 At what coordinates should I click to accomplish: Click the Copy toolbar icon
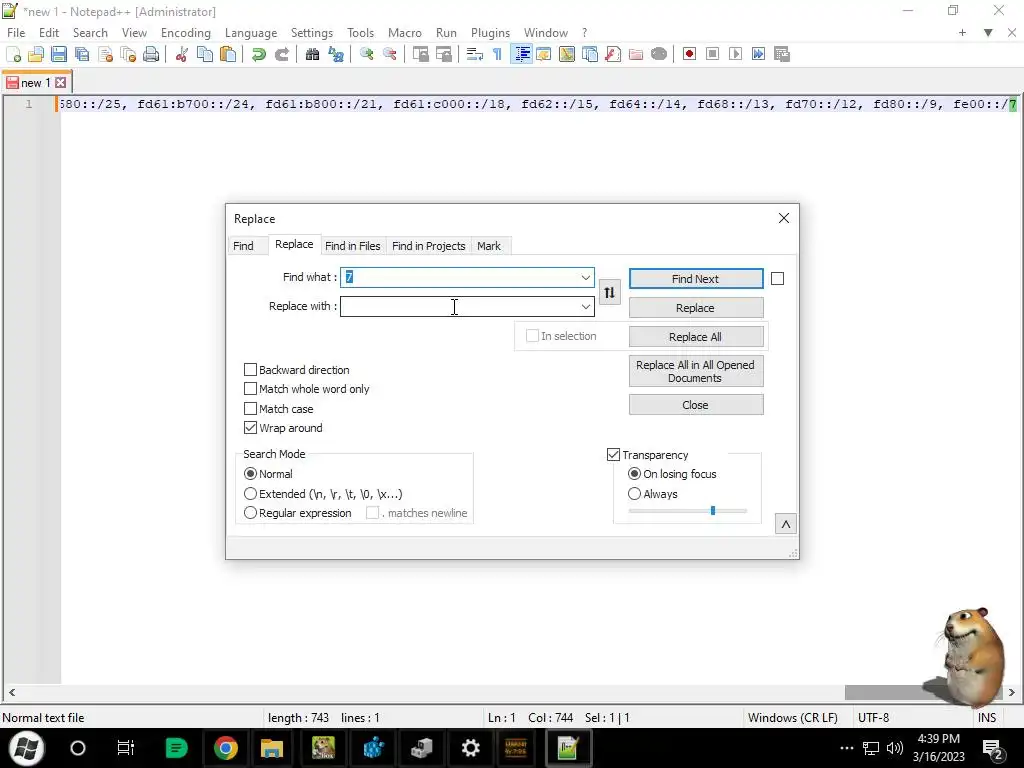tap(205, 54)
